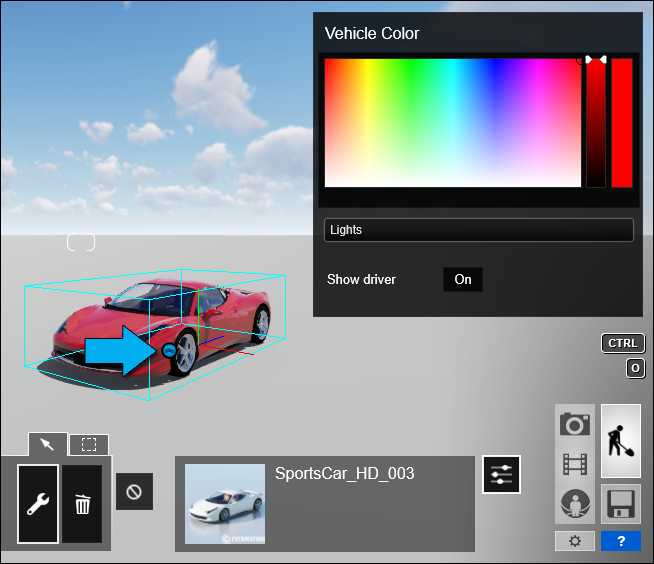Click the red current color preview swatch

coord(622,123)
